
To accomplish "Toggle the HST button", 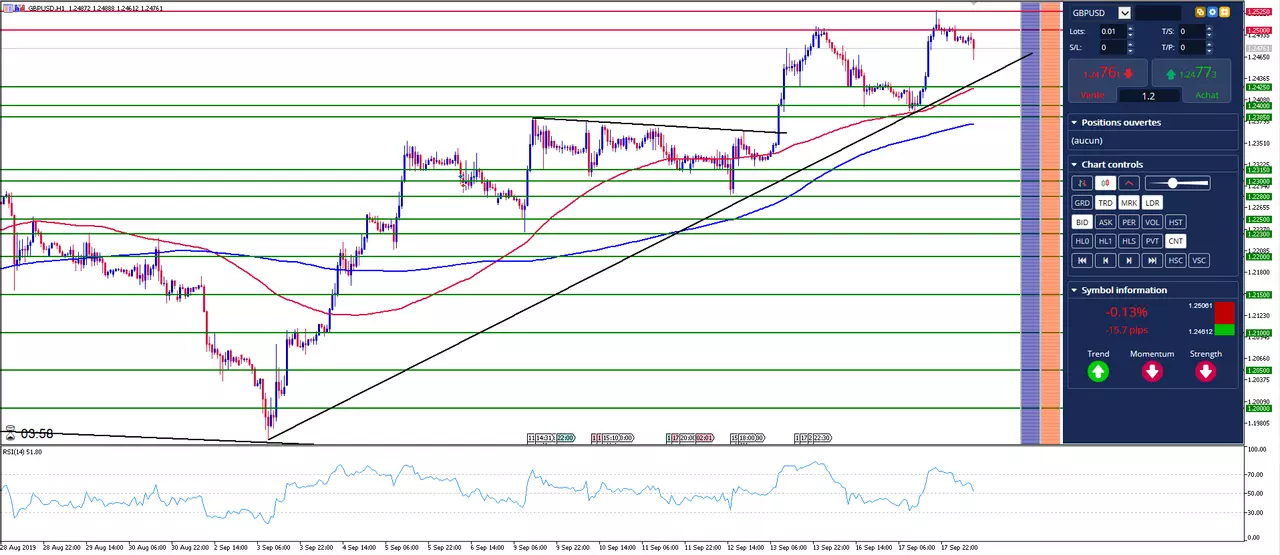I will (1176, 222).
